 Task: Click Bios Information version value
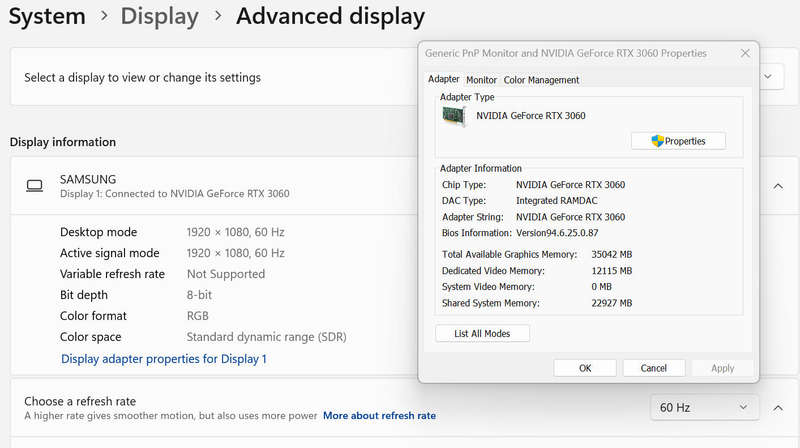[x=557, y=233]
